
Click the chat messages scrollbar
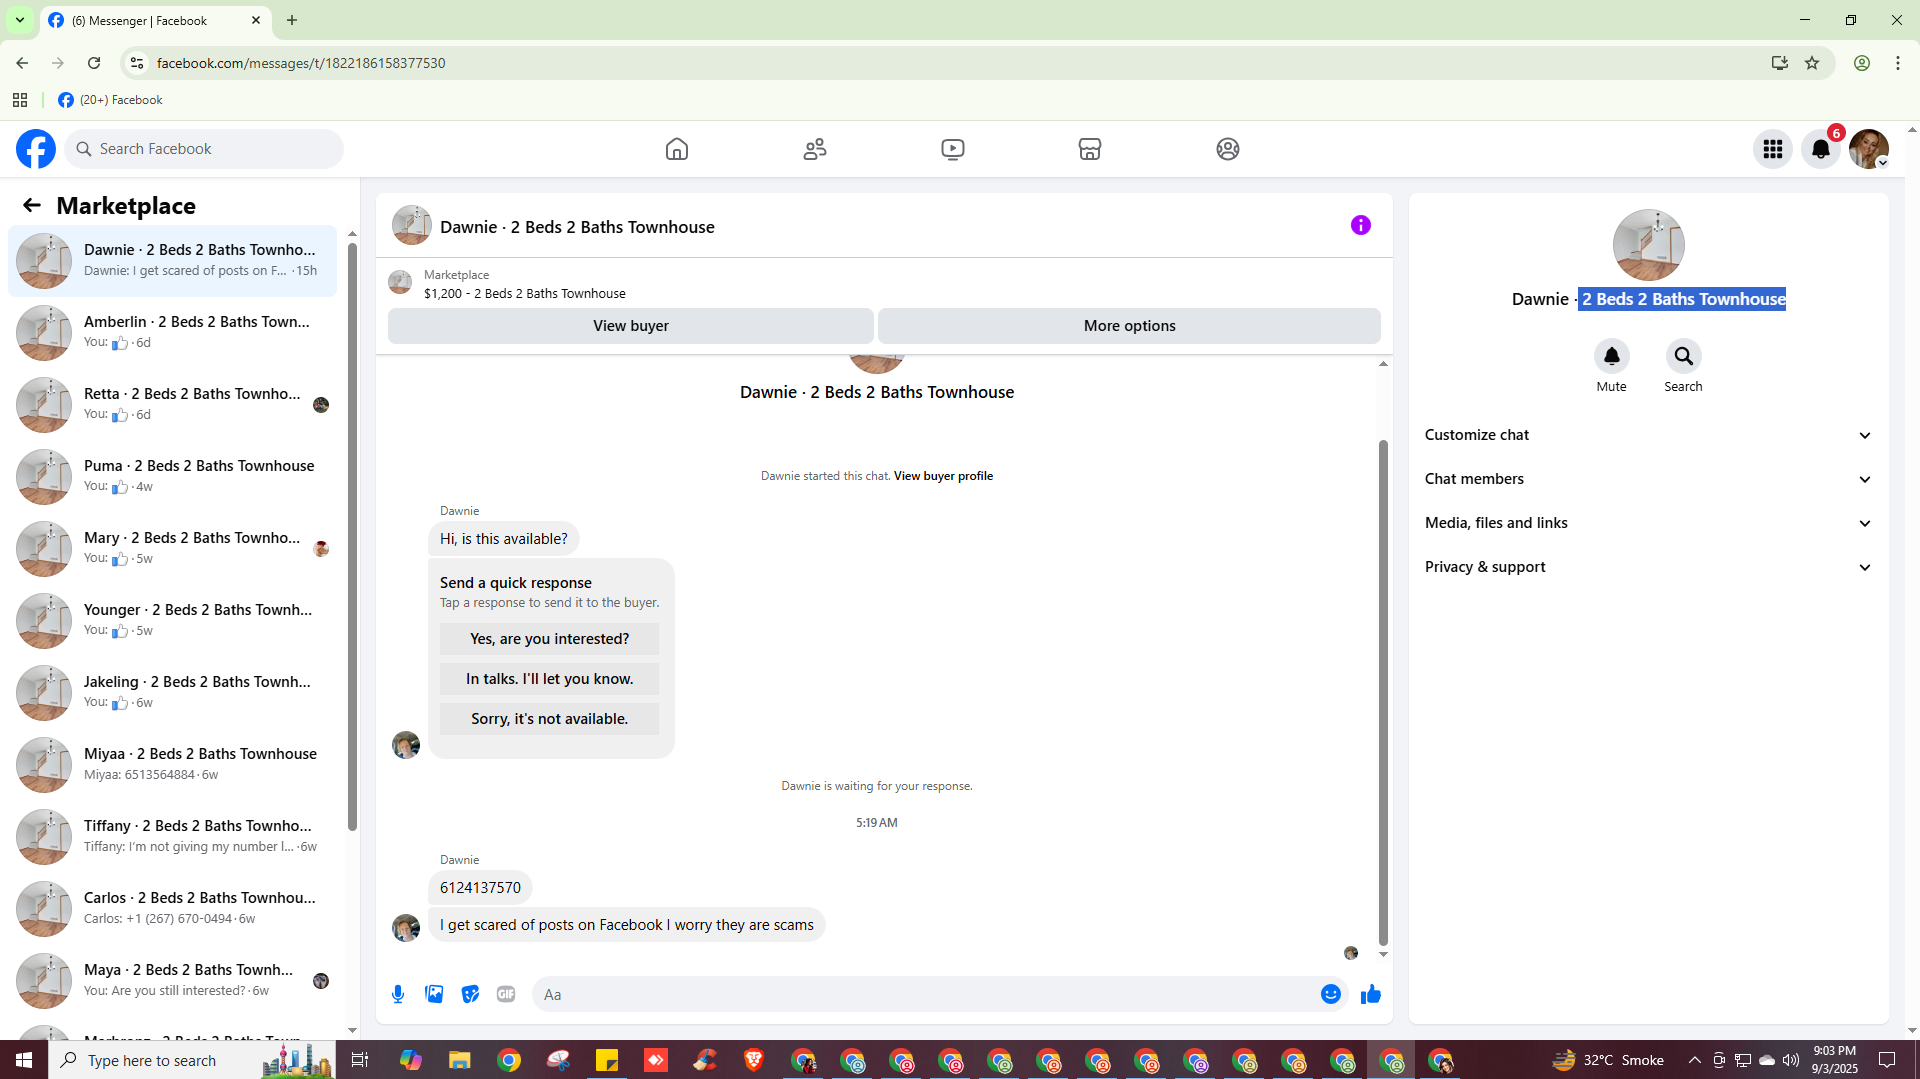(x=1383, y=692)
